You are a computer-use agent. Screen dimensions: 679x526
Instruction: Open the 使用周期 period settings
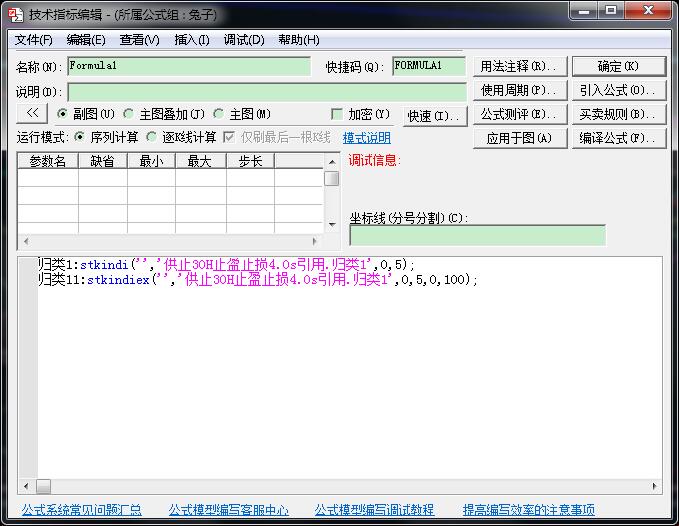[519, 90]
